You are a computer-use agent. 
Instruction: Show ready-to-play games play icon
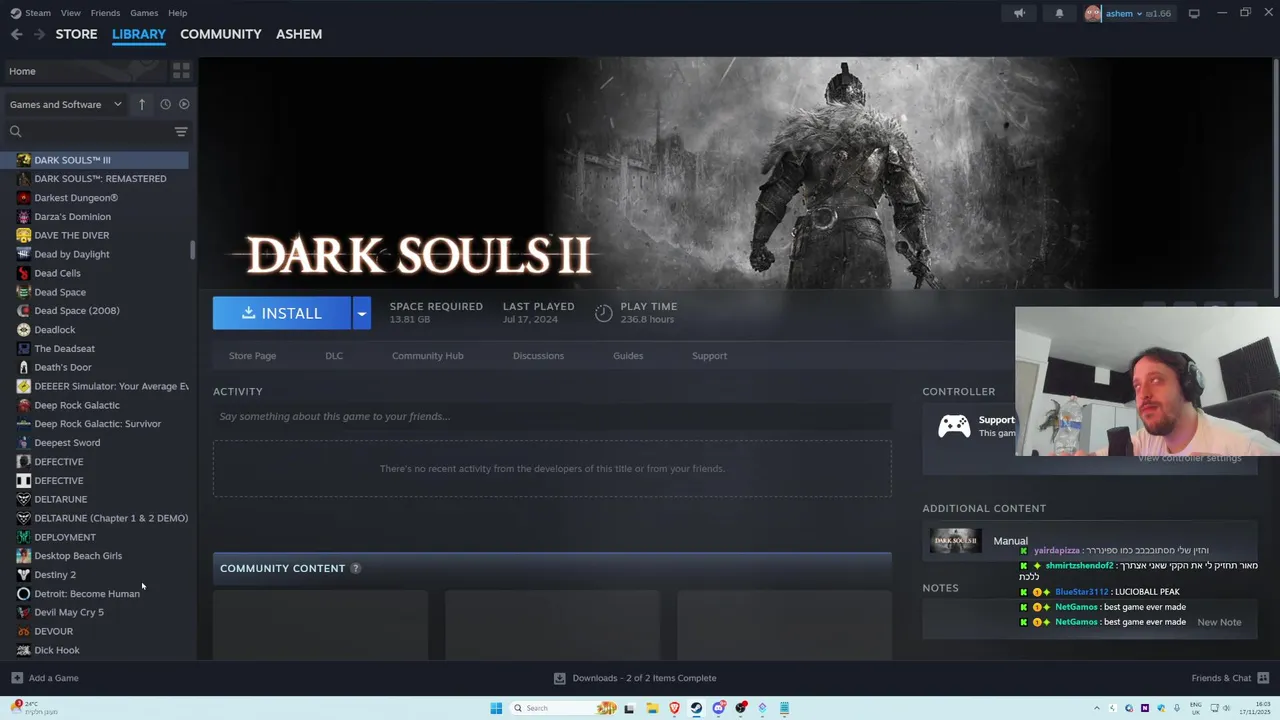(183, 104)
